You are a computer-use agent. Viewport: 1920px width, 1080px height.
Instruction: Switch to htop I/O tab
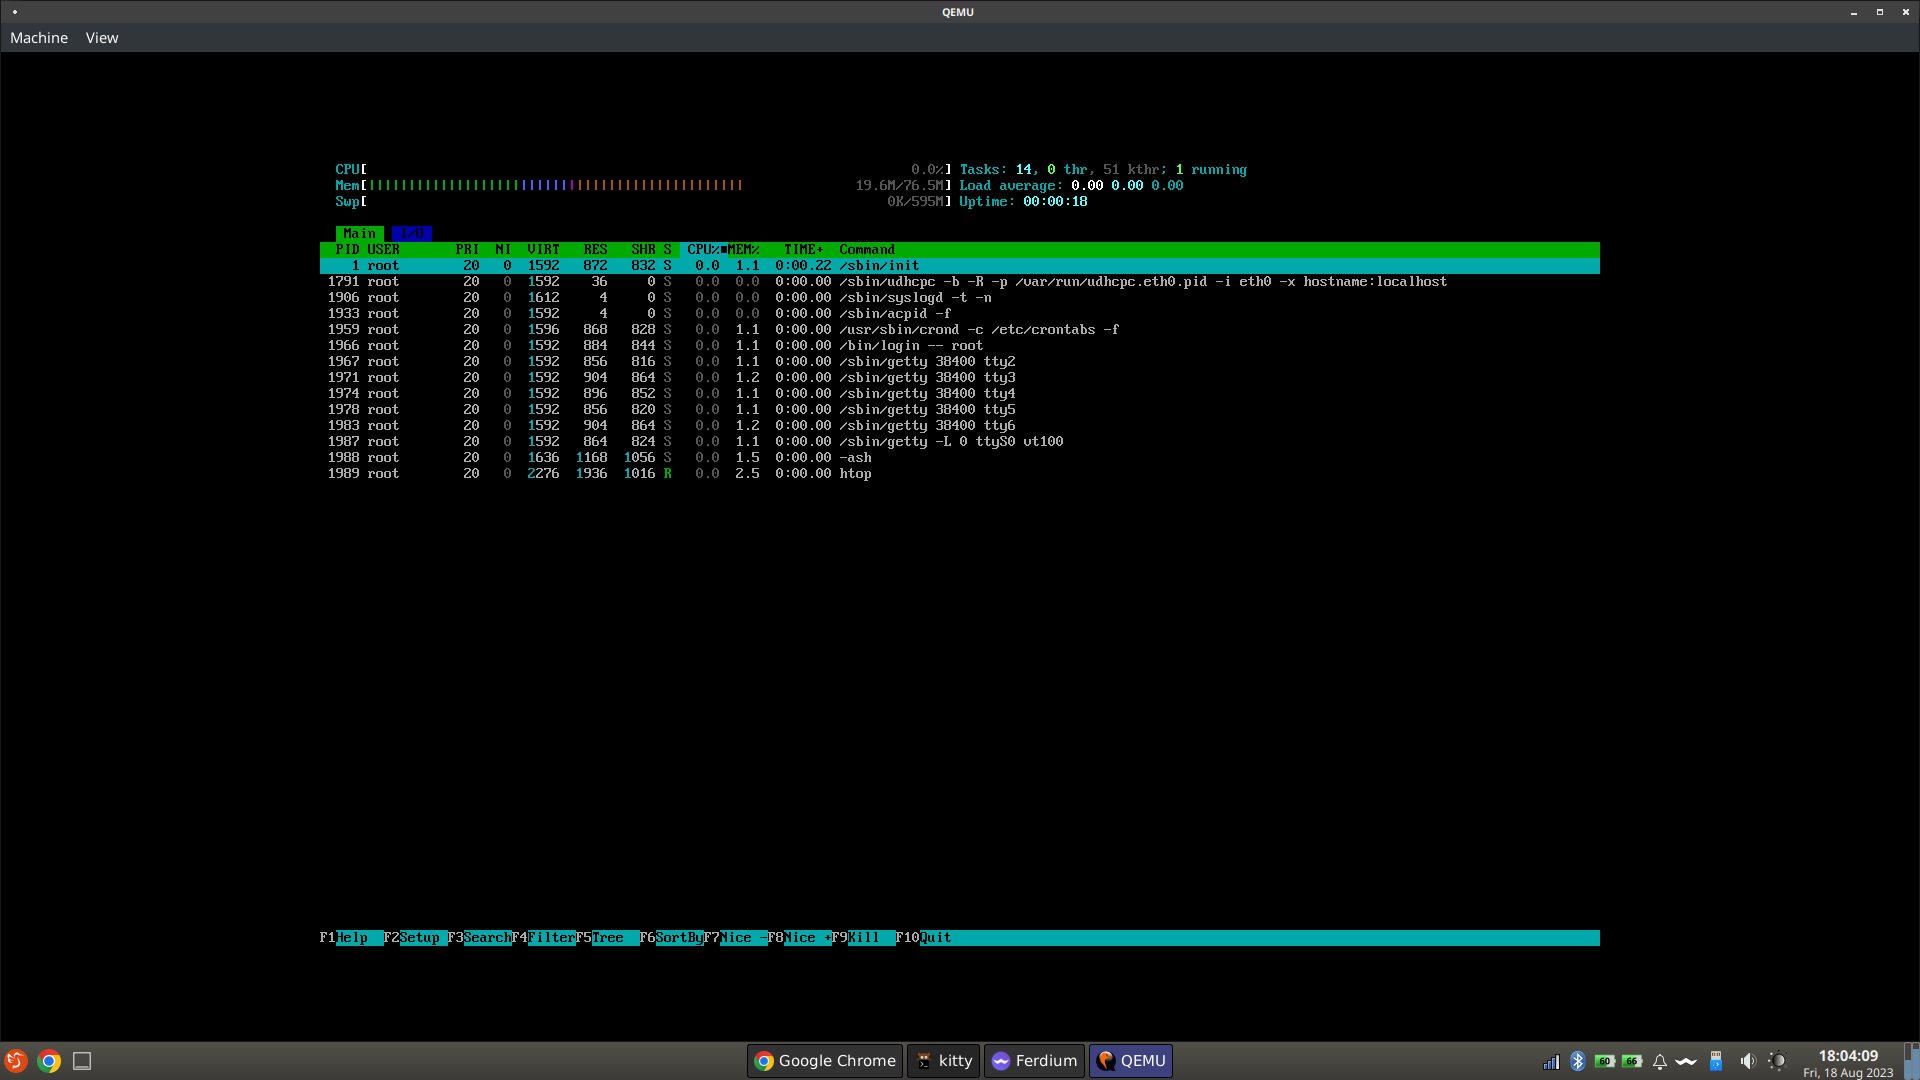pyautogui.click(x=412, y=233)
